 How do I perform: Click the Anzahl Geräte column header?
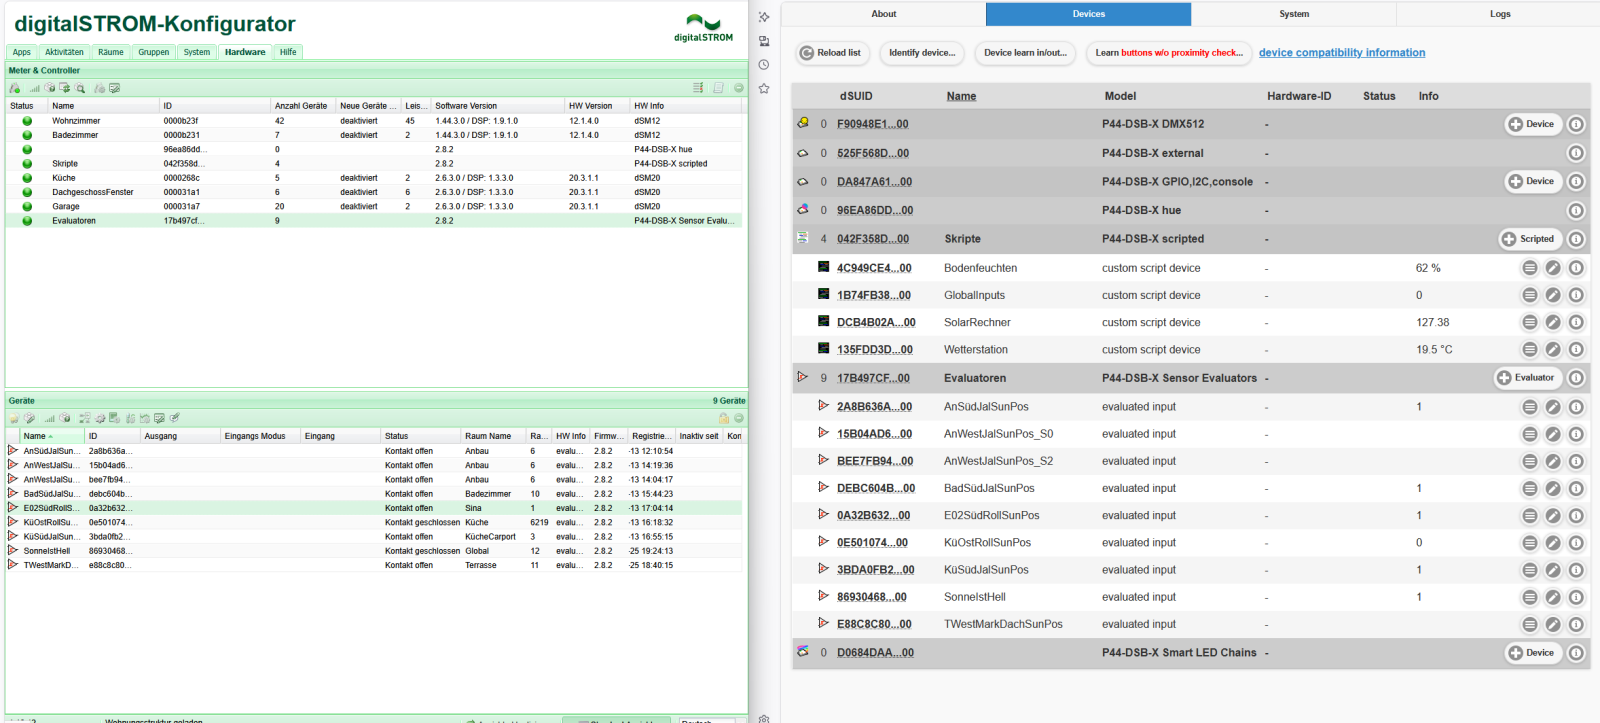click(x=302, y=106)
